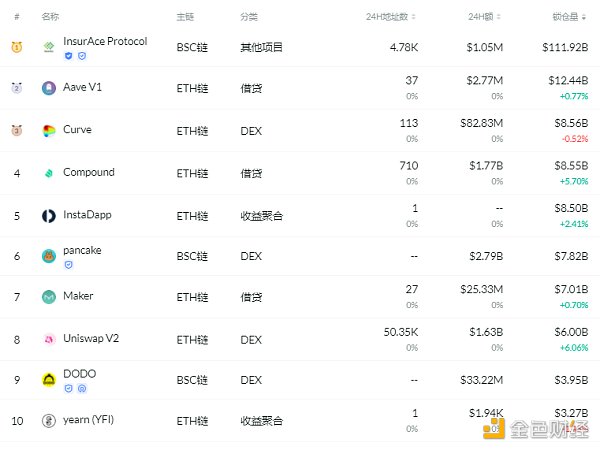Screen dimensions: 600x450
Task: Click the yellow DODO logo icon
Action: click(x=48, y=380)
